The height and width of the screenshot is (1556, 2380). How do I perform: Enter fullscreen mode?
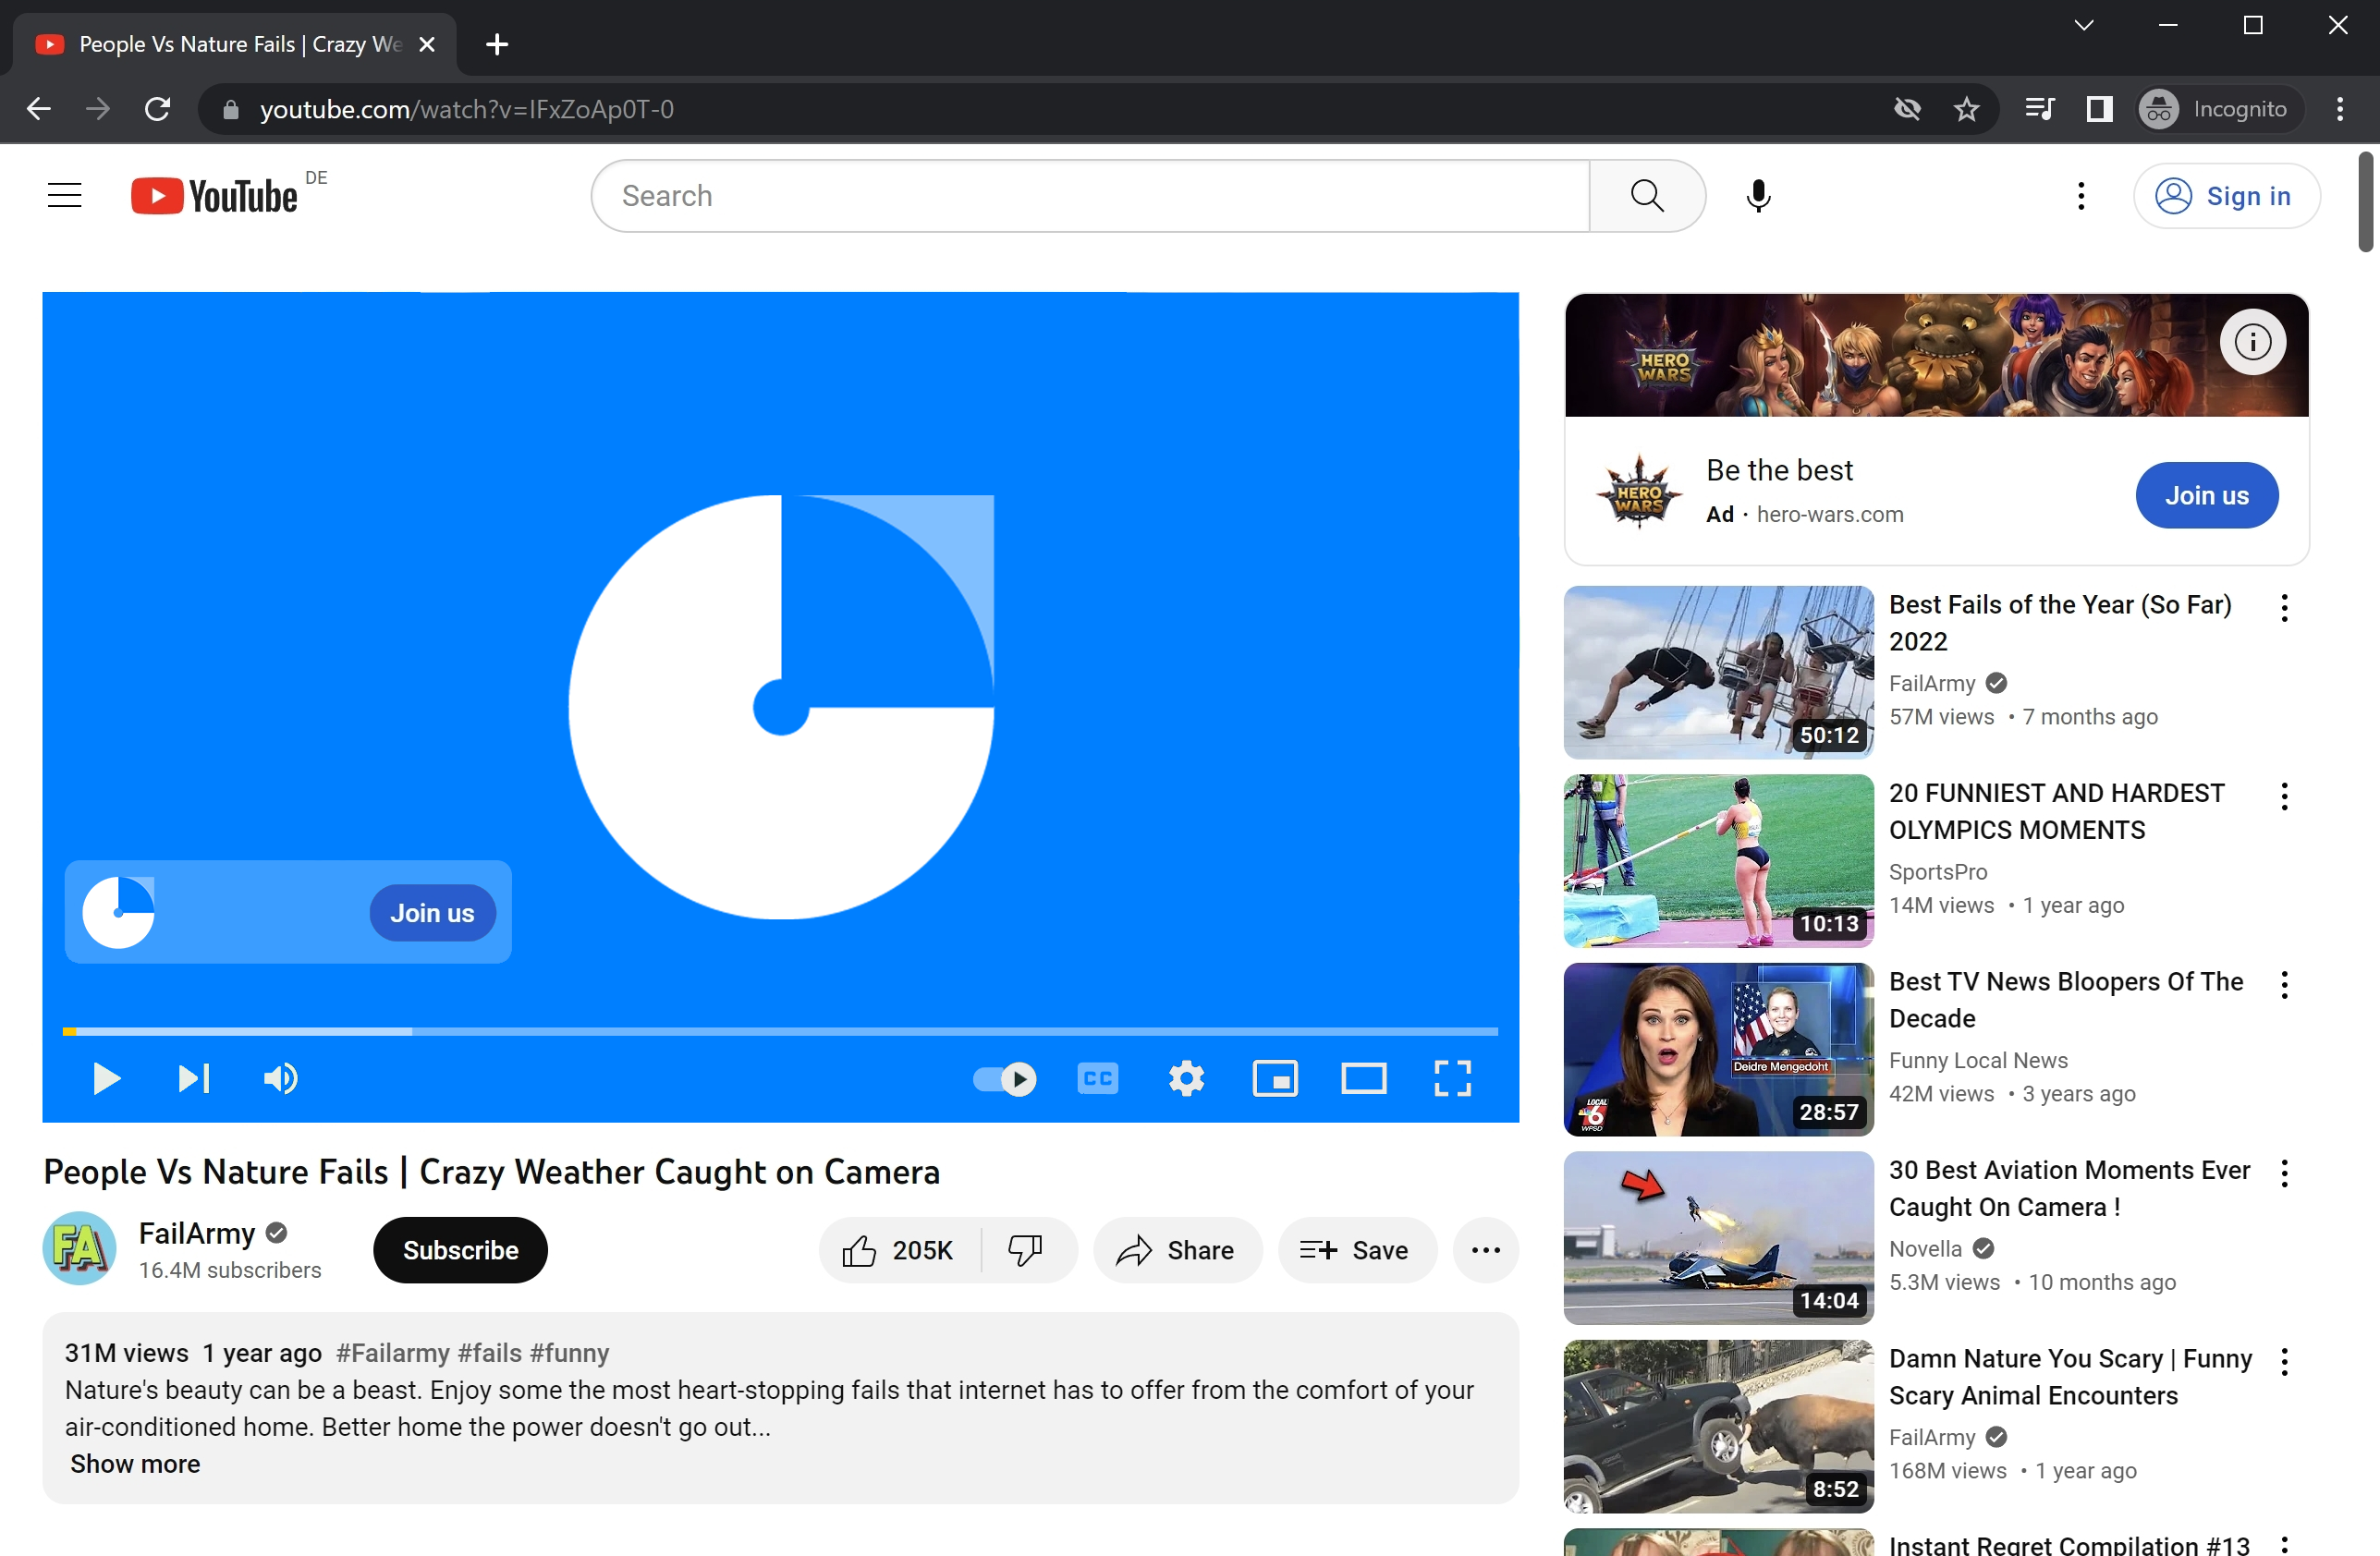1452,1079
